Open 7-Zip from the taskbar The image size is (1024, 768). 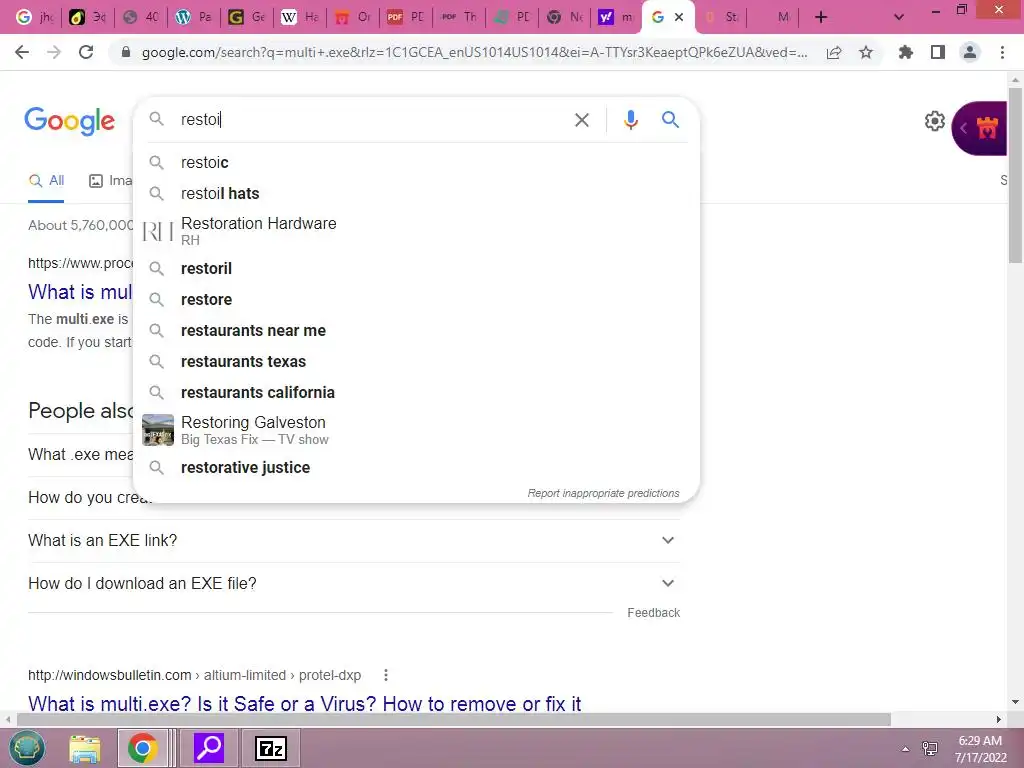click(x=270, y=748)
